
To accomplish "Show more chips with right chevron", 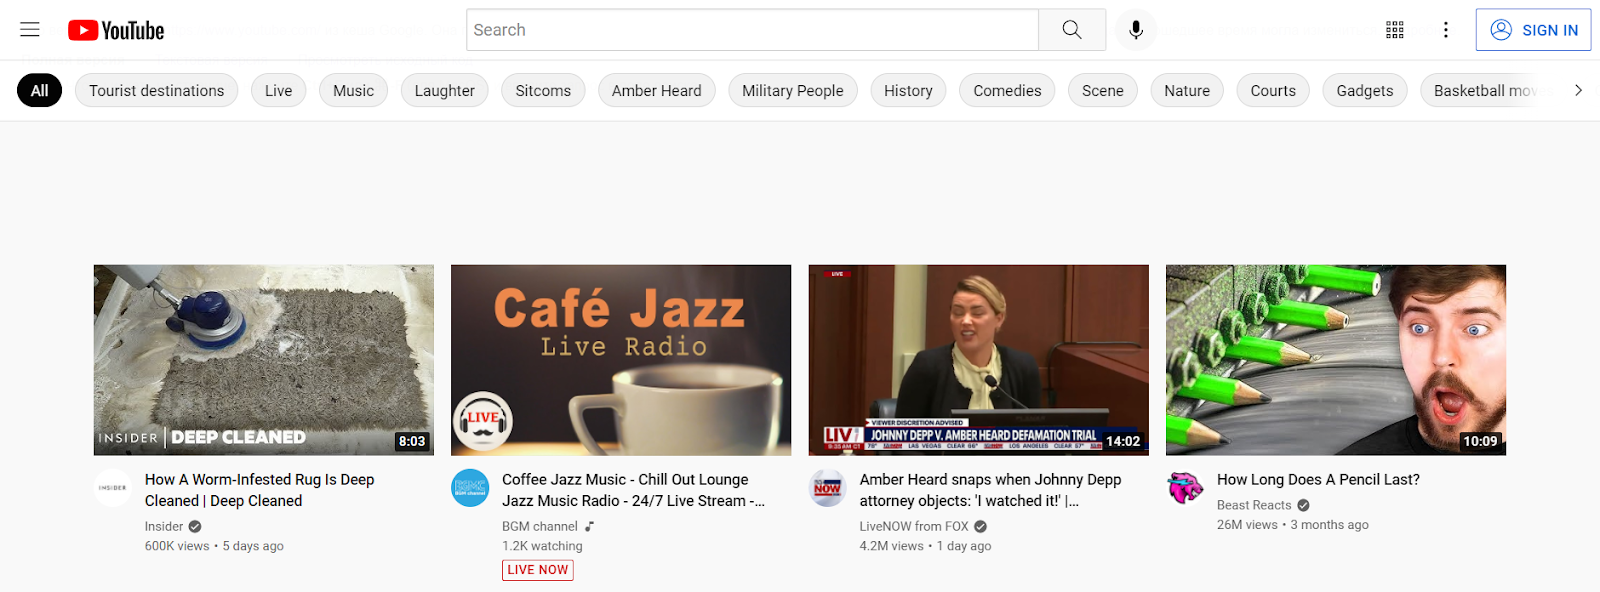I will pos(1578,90).
